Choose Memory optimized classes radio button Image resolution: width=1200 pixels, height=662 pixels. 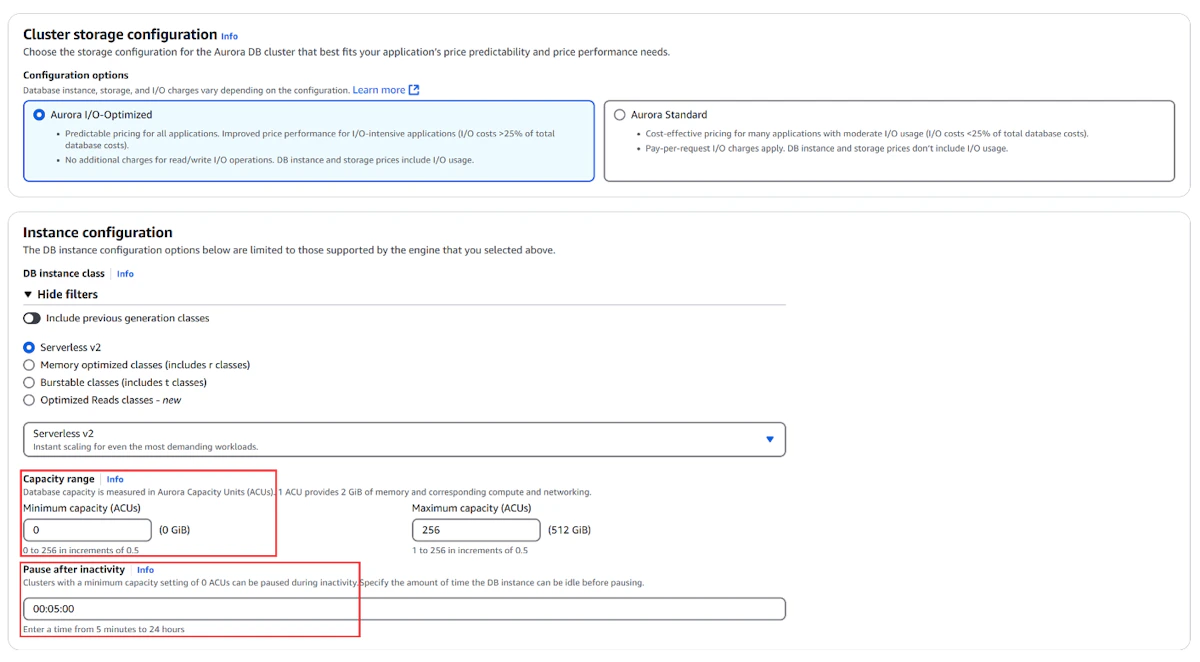click(x=29, y=365)
